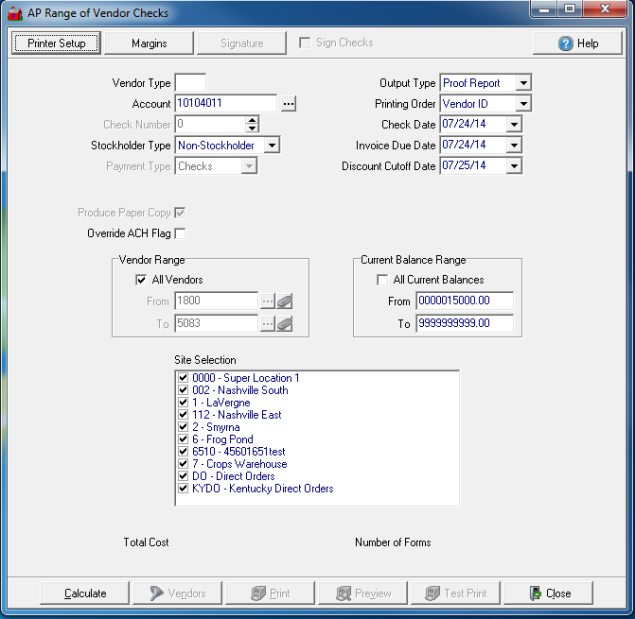Click the Vendor Type input field
This screenshot has width=635, height=619.
click(x=190, y=82)
